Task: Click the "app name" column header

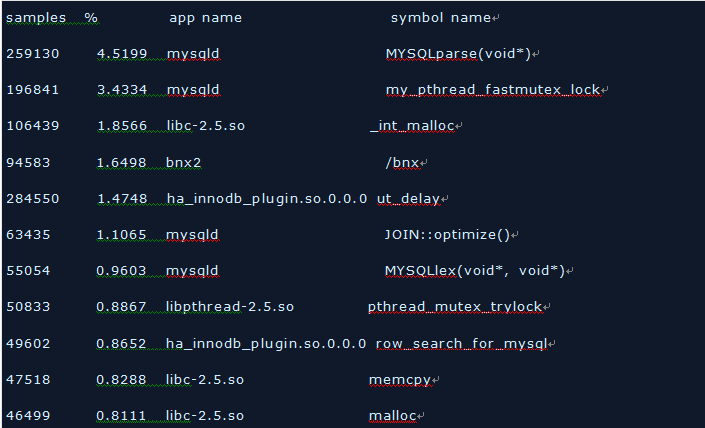Action: point(205,18)
